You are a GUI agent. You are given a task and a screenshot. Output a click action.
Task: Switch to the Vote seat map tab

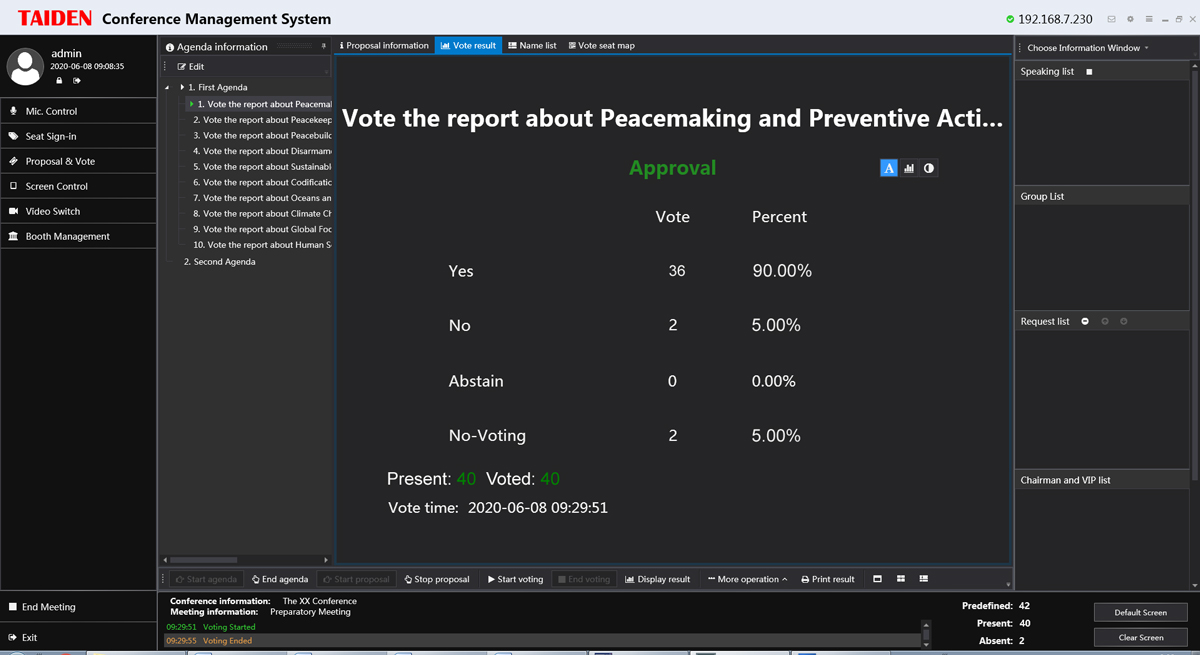tap(601, 45)
